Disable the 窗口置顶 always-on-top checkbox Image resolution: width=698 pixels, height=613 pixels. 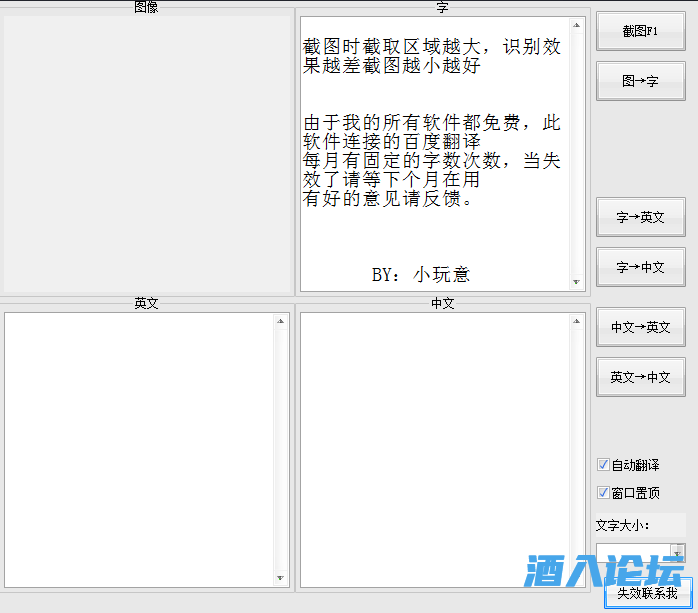[x=603, y=493]
